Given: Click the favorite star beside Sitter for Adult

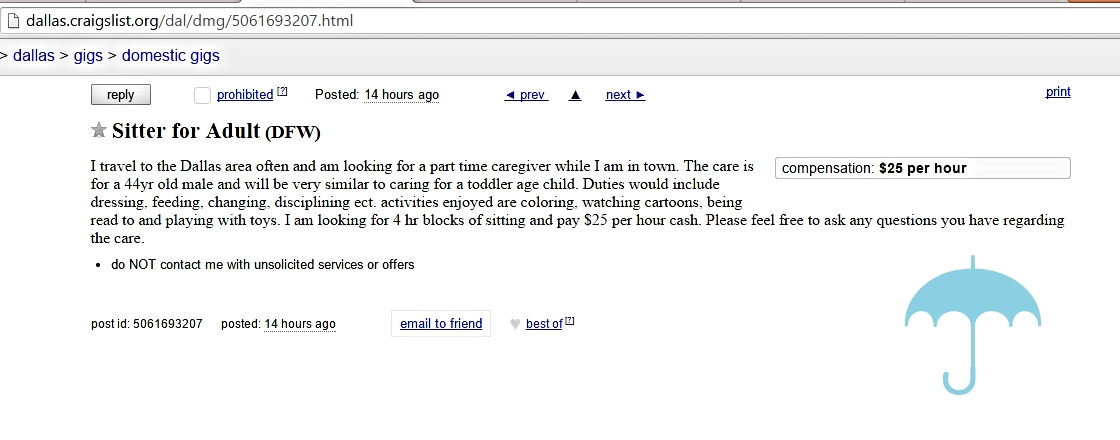Looking at the screenshot, I should [98, 131].
